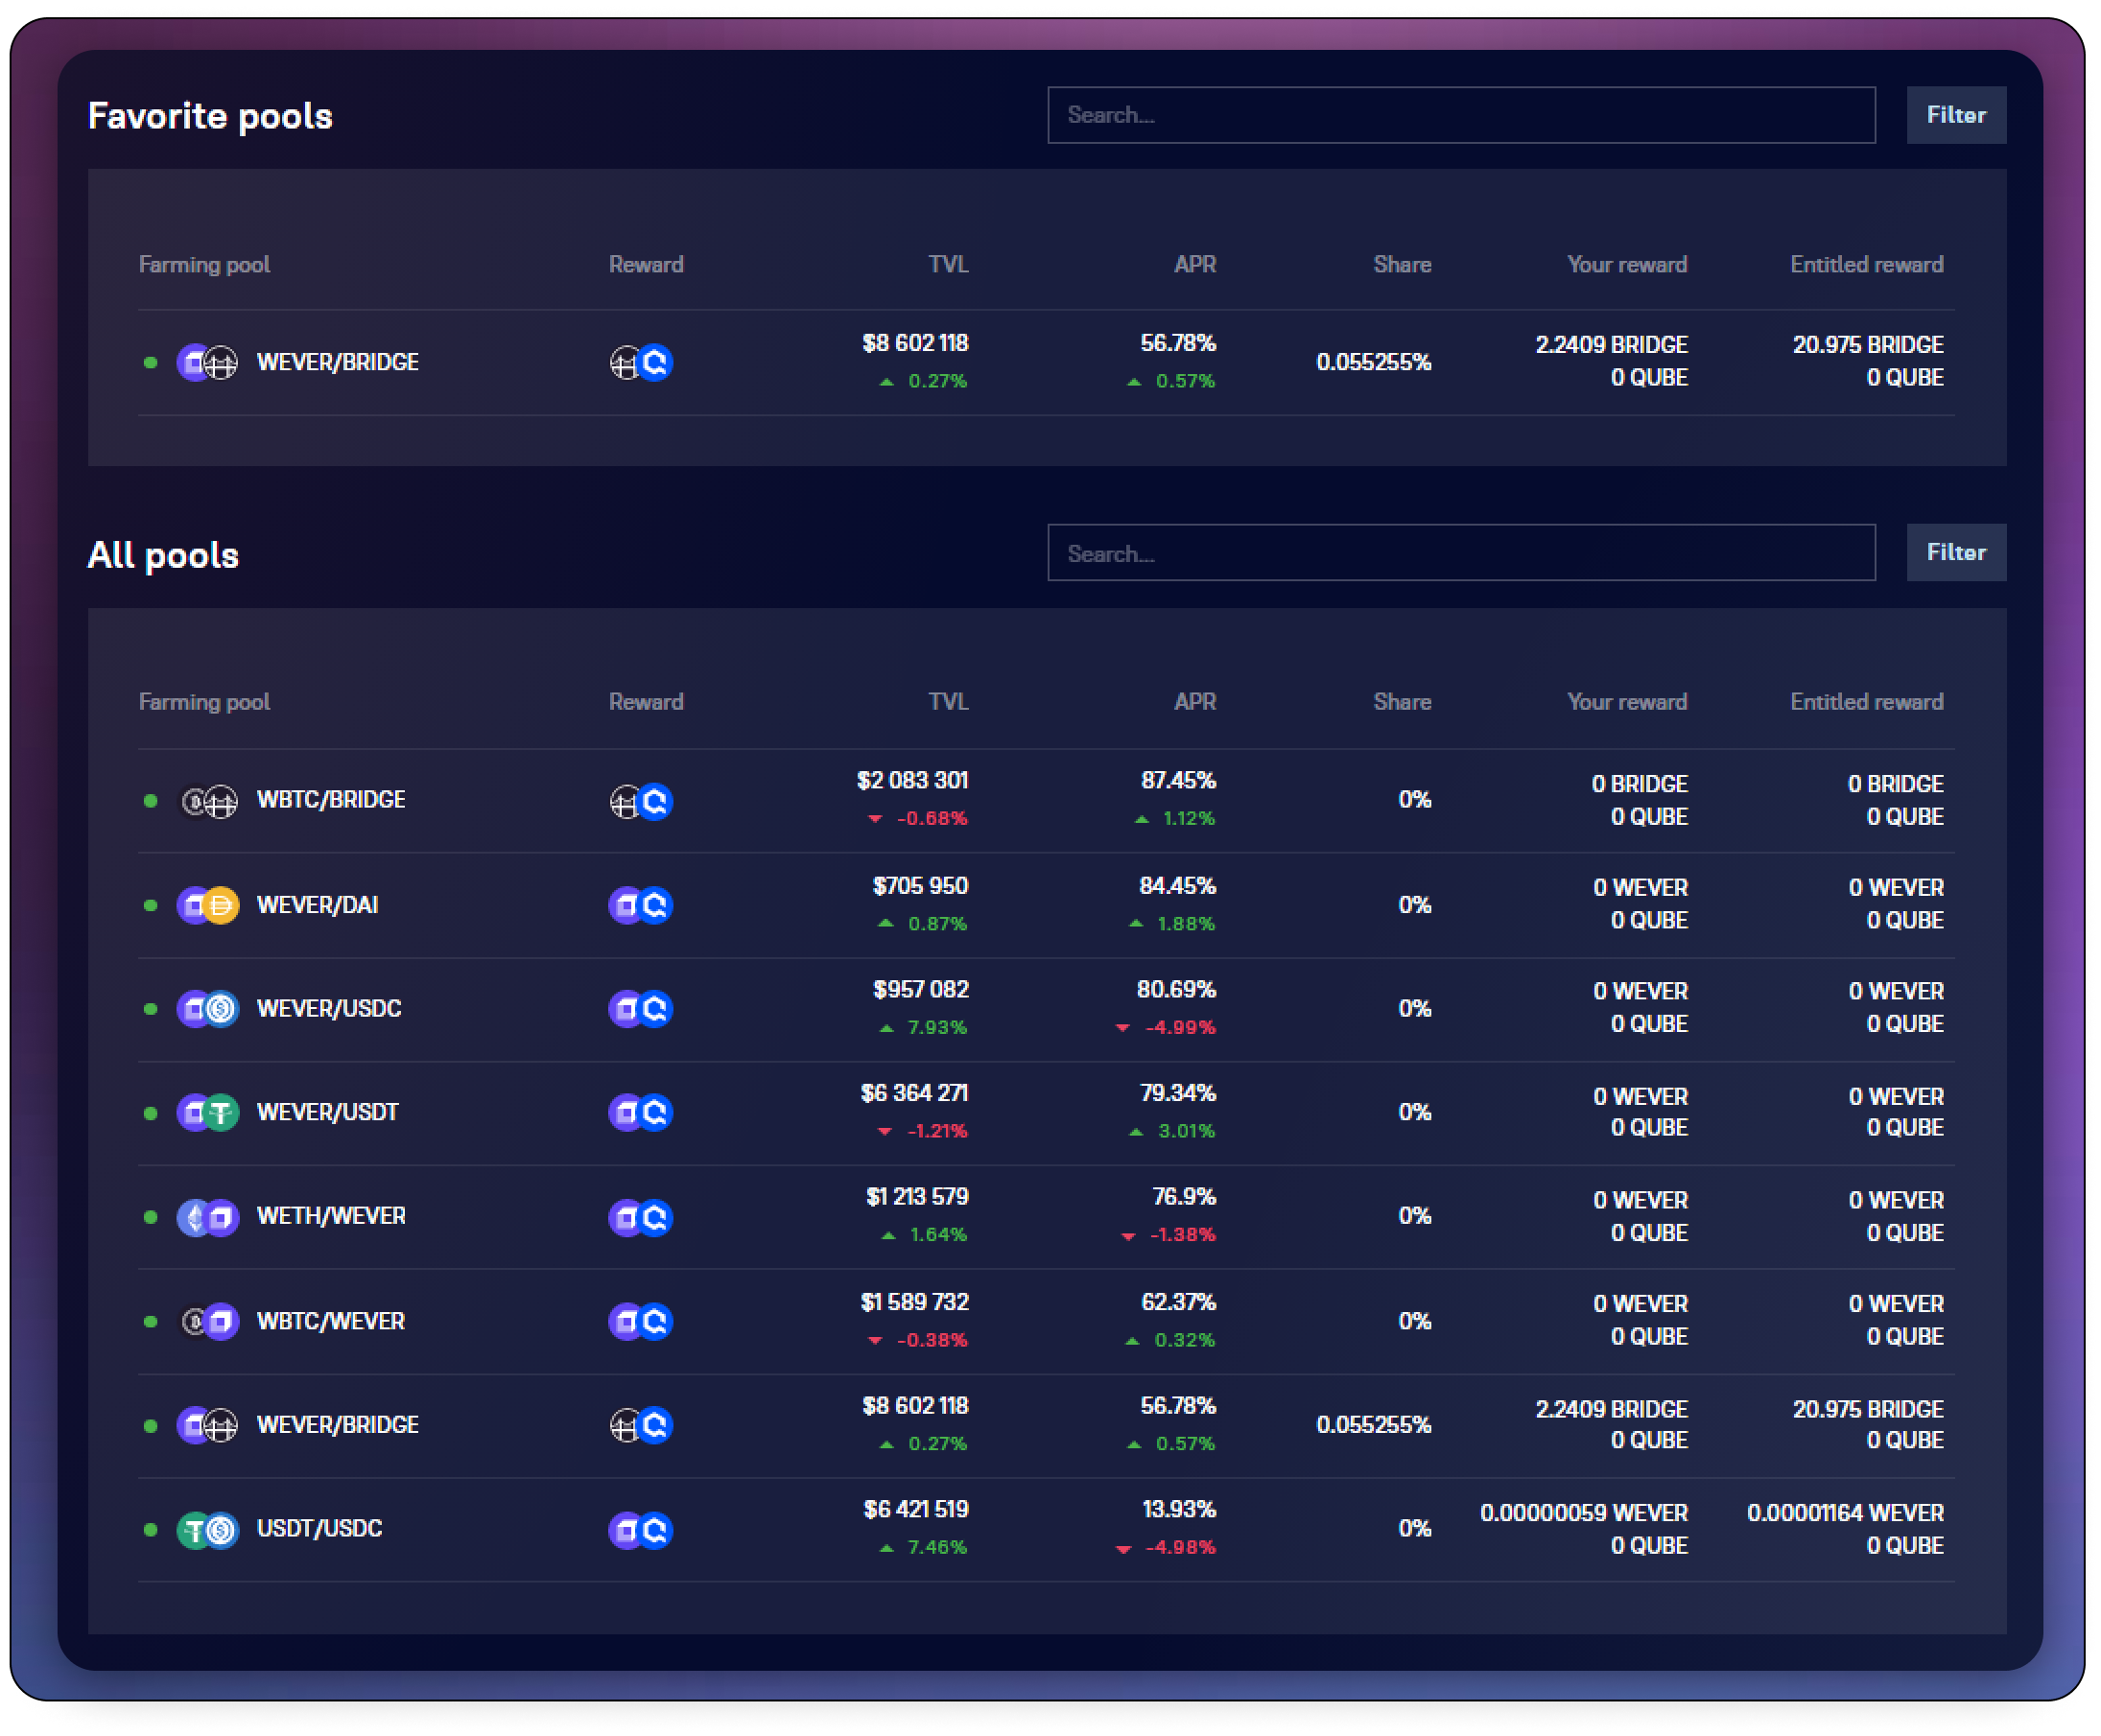The image size is (2101, 1736).
Task: Click WEVER/DAI pool token pair icon
Action: [208, 906]
